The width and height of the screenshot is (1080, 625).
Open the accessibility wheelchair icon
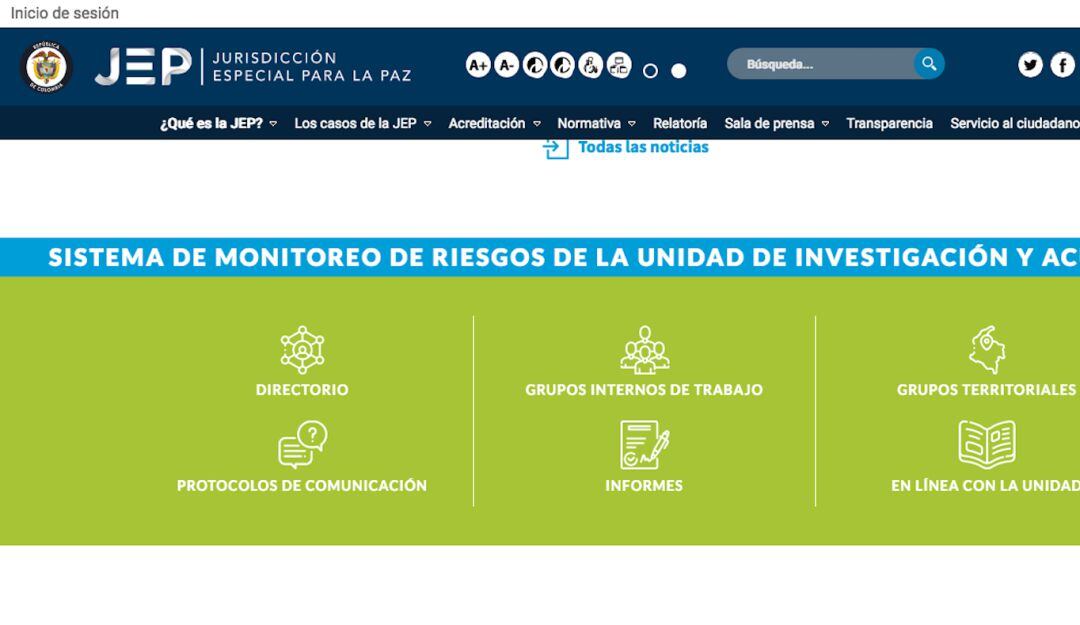[591, 65]
